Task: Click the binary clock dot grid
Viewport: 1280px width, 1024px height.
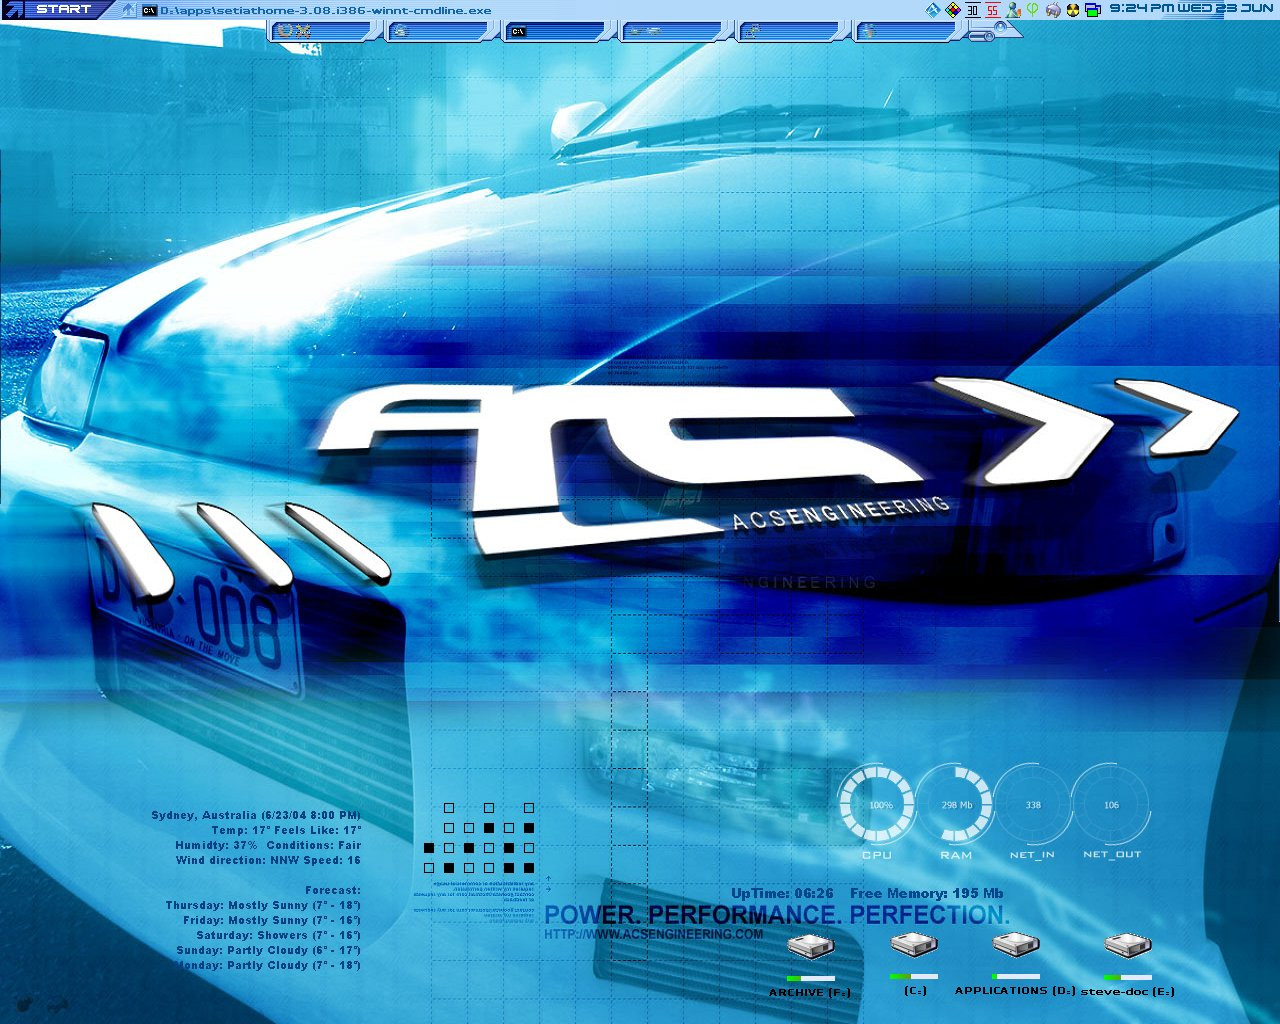Action: [479, 838]
